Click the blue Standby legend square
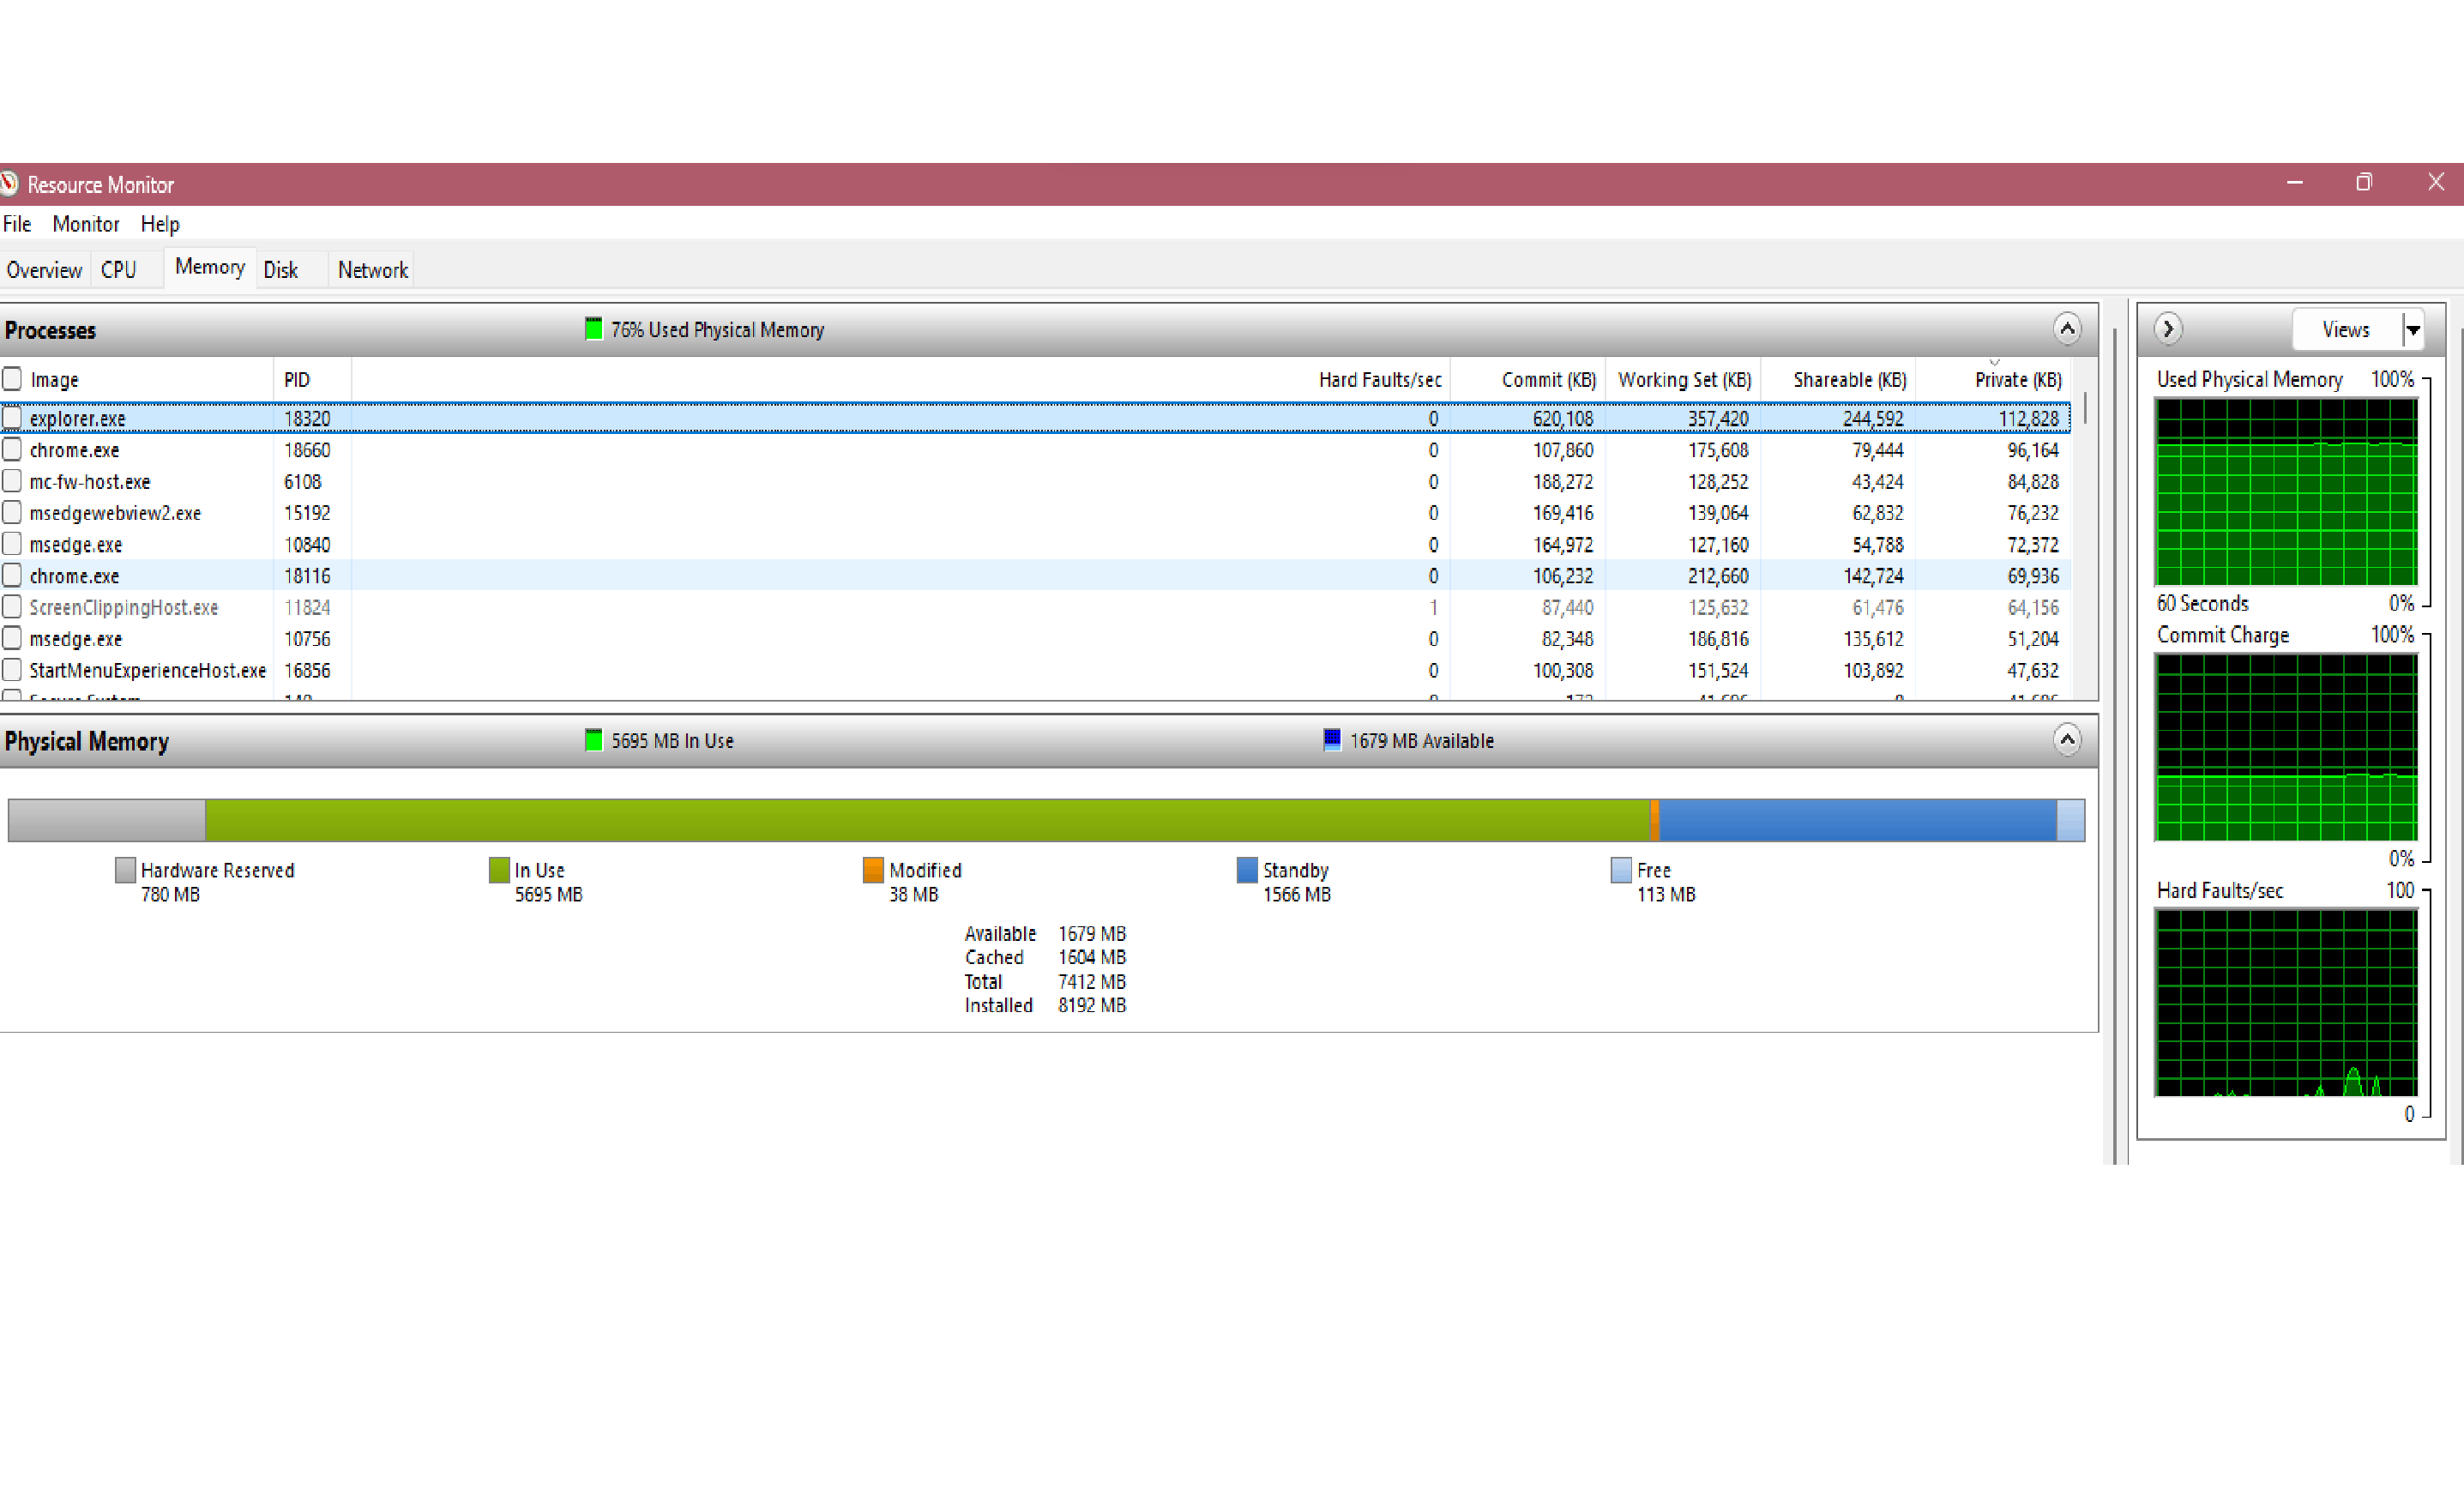This screenshot has width=2464, height=1501. point(1246,870)
